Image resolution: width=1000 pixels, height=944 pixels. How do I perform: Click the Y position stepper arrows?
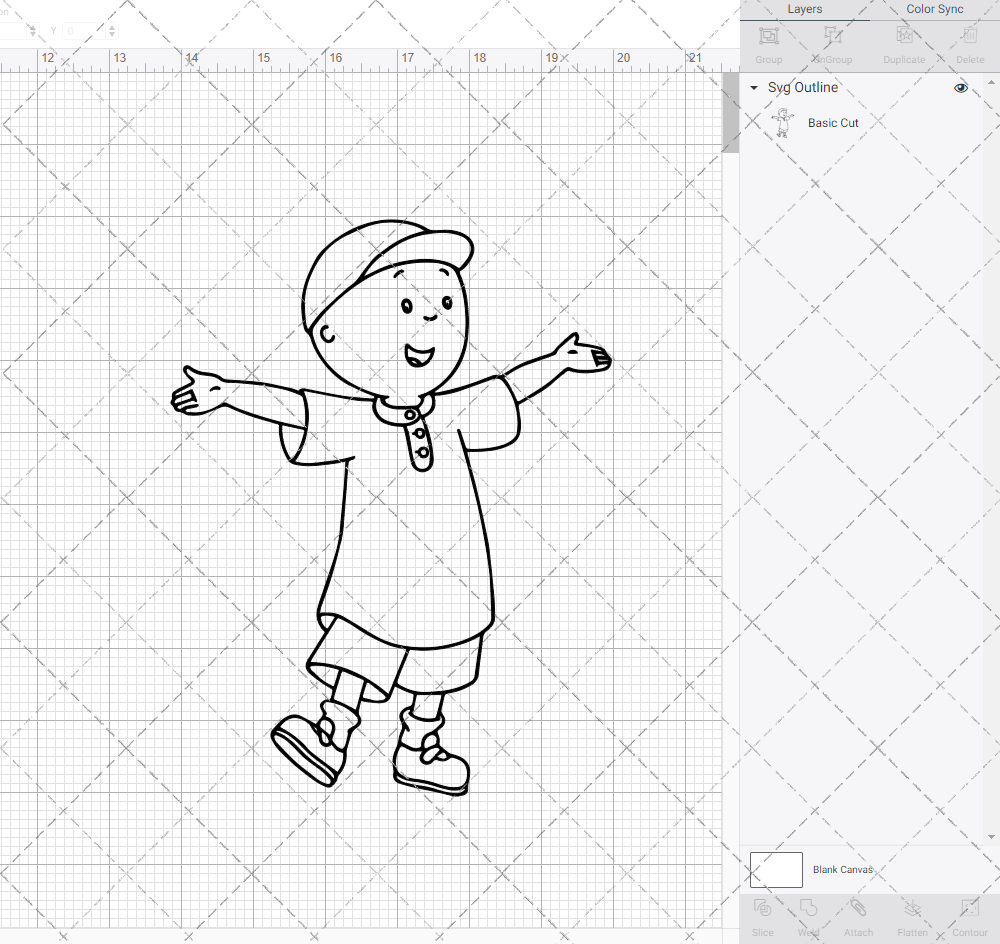[x=112, y=31]
